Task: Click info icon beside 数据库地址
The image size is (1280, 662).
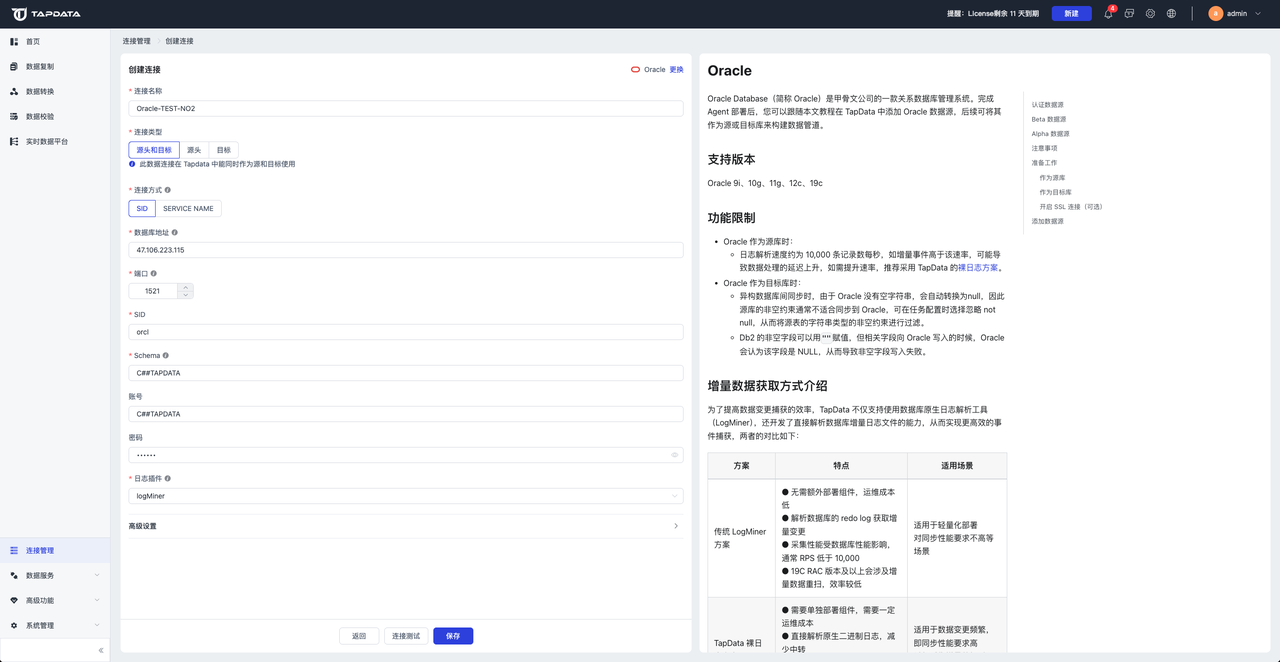Action: (175, 232)
